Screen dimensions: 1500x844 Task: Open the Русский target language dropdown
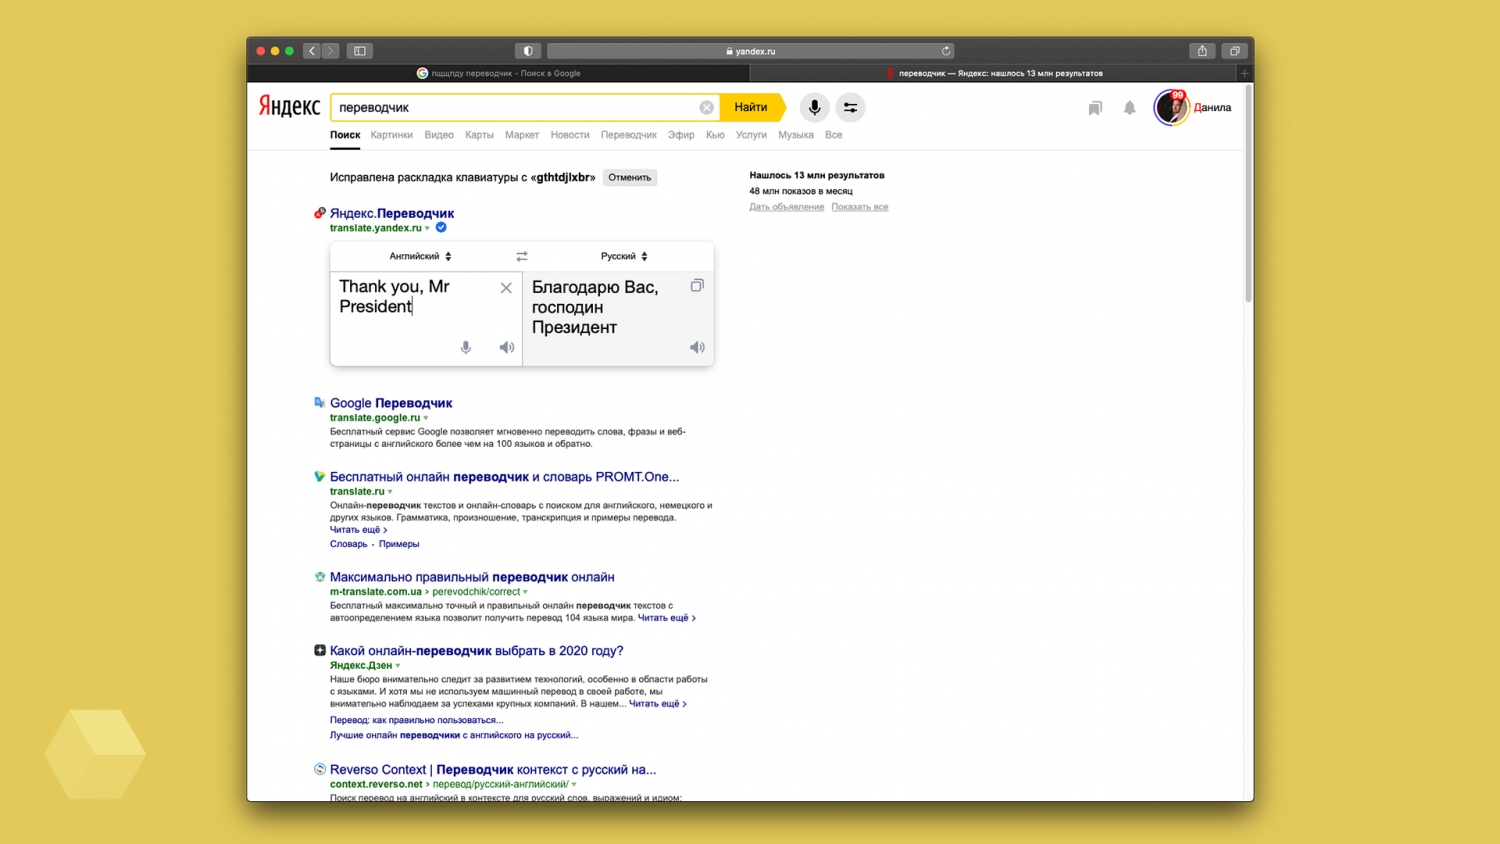pos(624,256)
